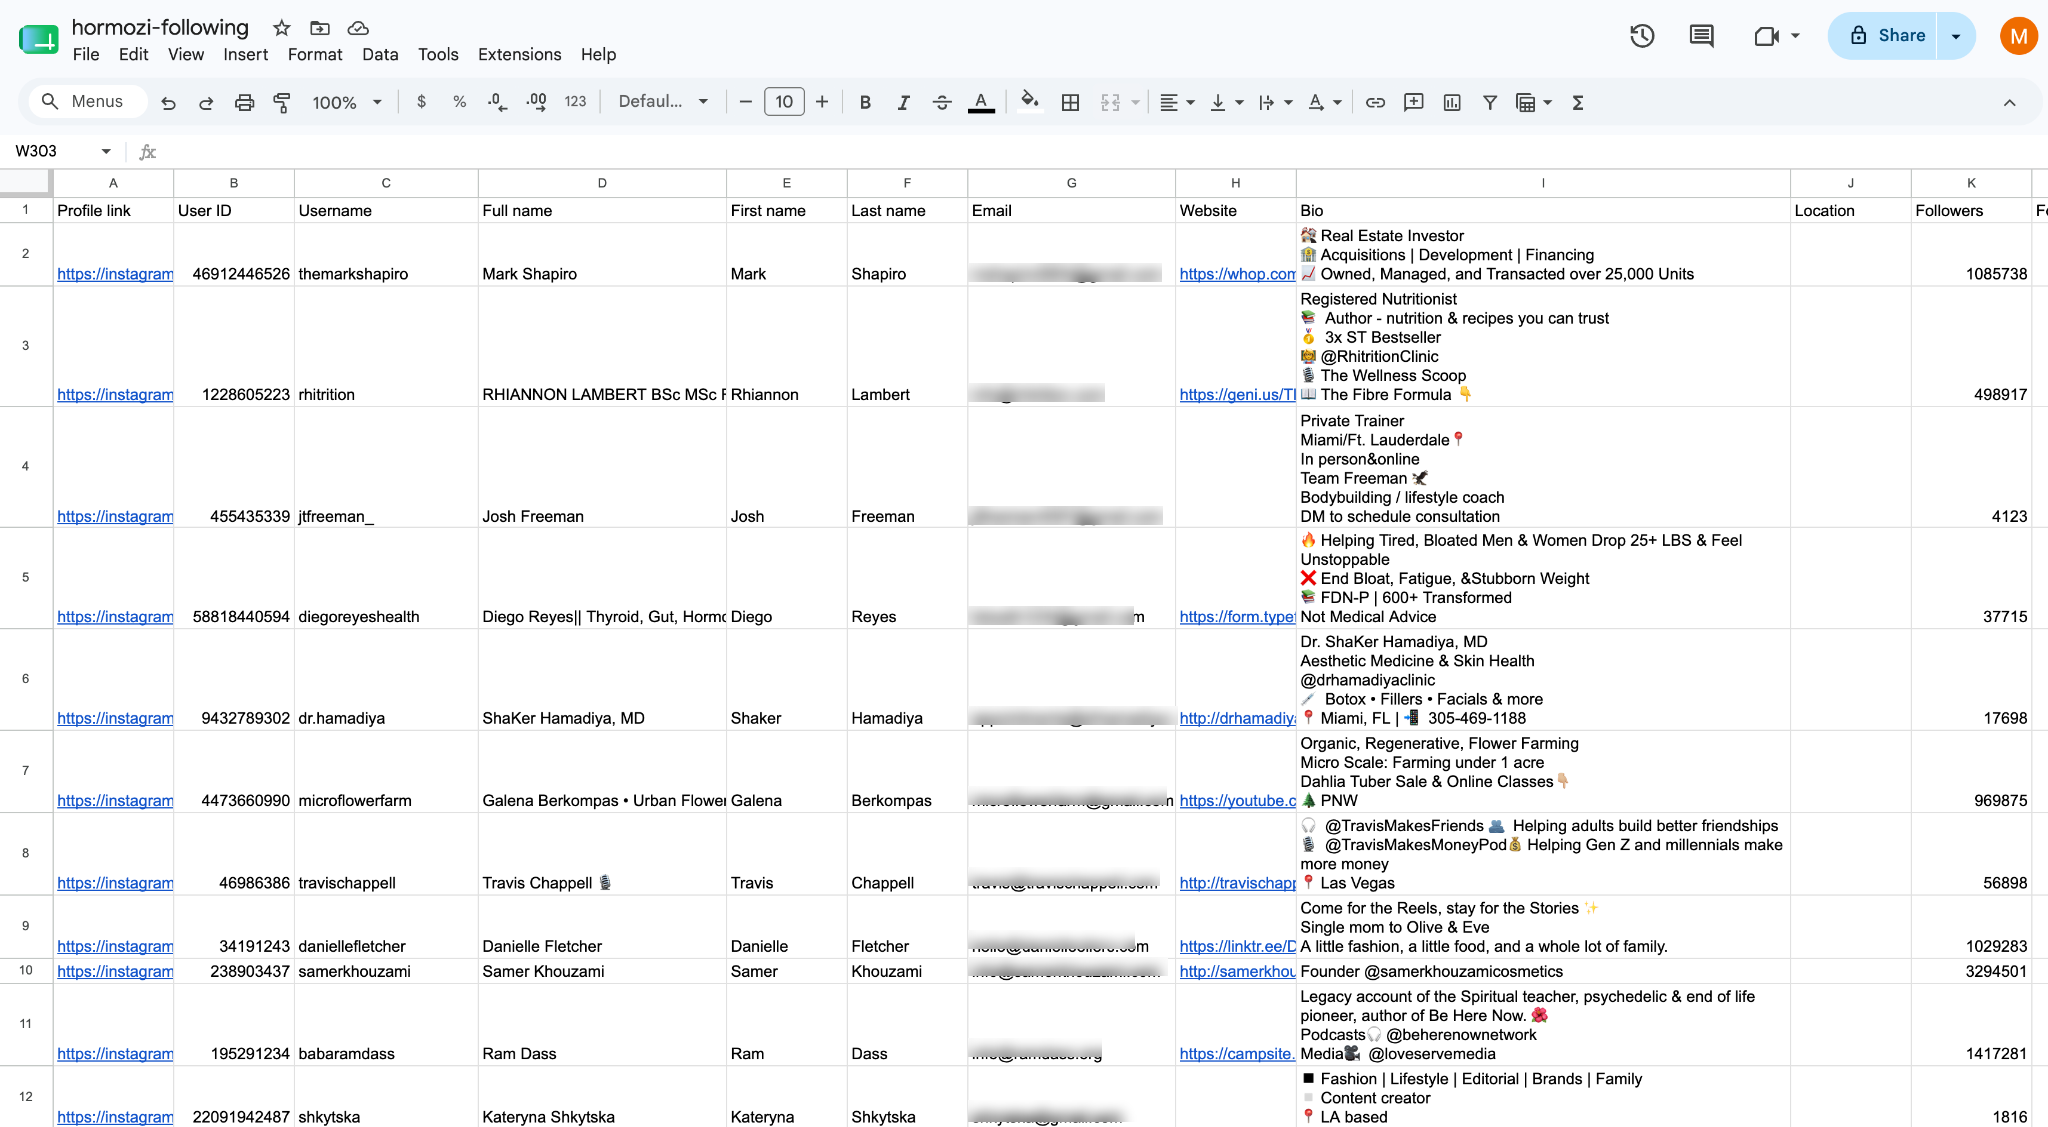Toggle italic formatting
2048x1127 pixels.
[x=903, y=102]
